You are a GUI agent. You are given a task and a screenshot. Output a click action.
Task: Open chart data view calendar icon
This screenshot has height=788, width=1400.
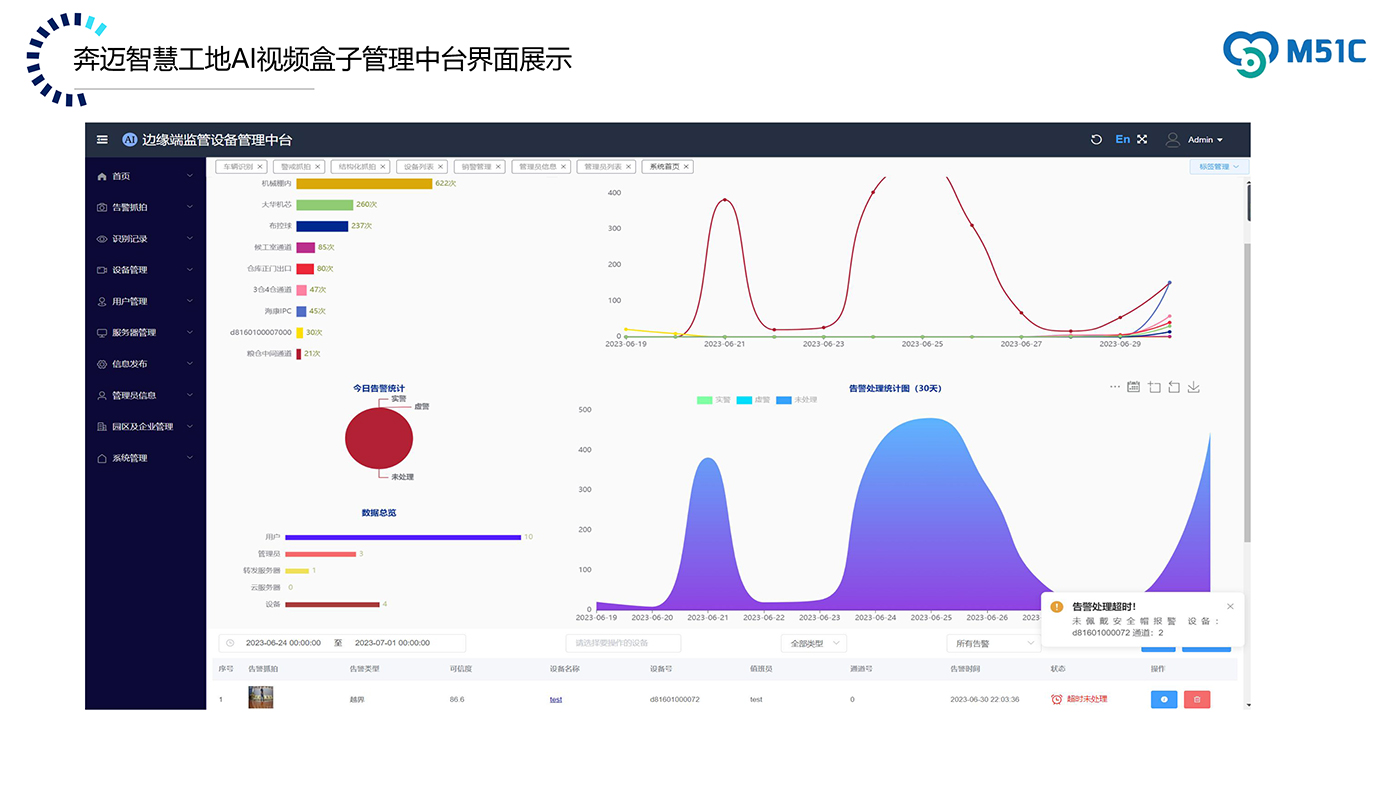(1133, 387)
